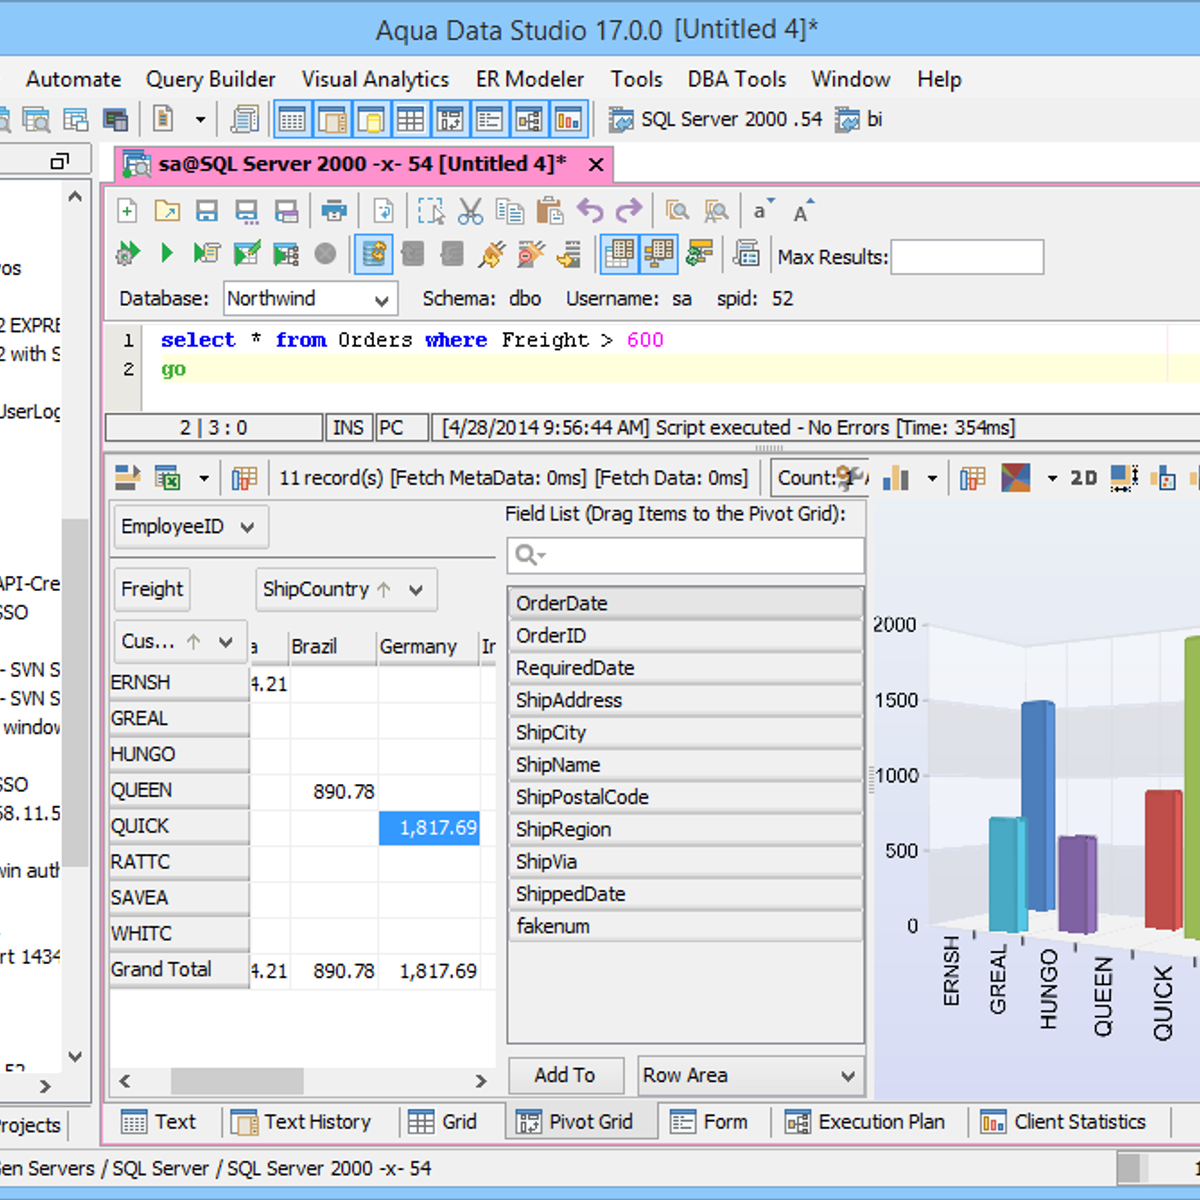Open the Visual Analytics menu
The width and height of the screenshot is (1200, 1200).
pyautogui.click(x=375, y=79)
